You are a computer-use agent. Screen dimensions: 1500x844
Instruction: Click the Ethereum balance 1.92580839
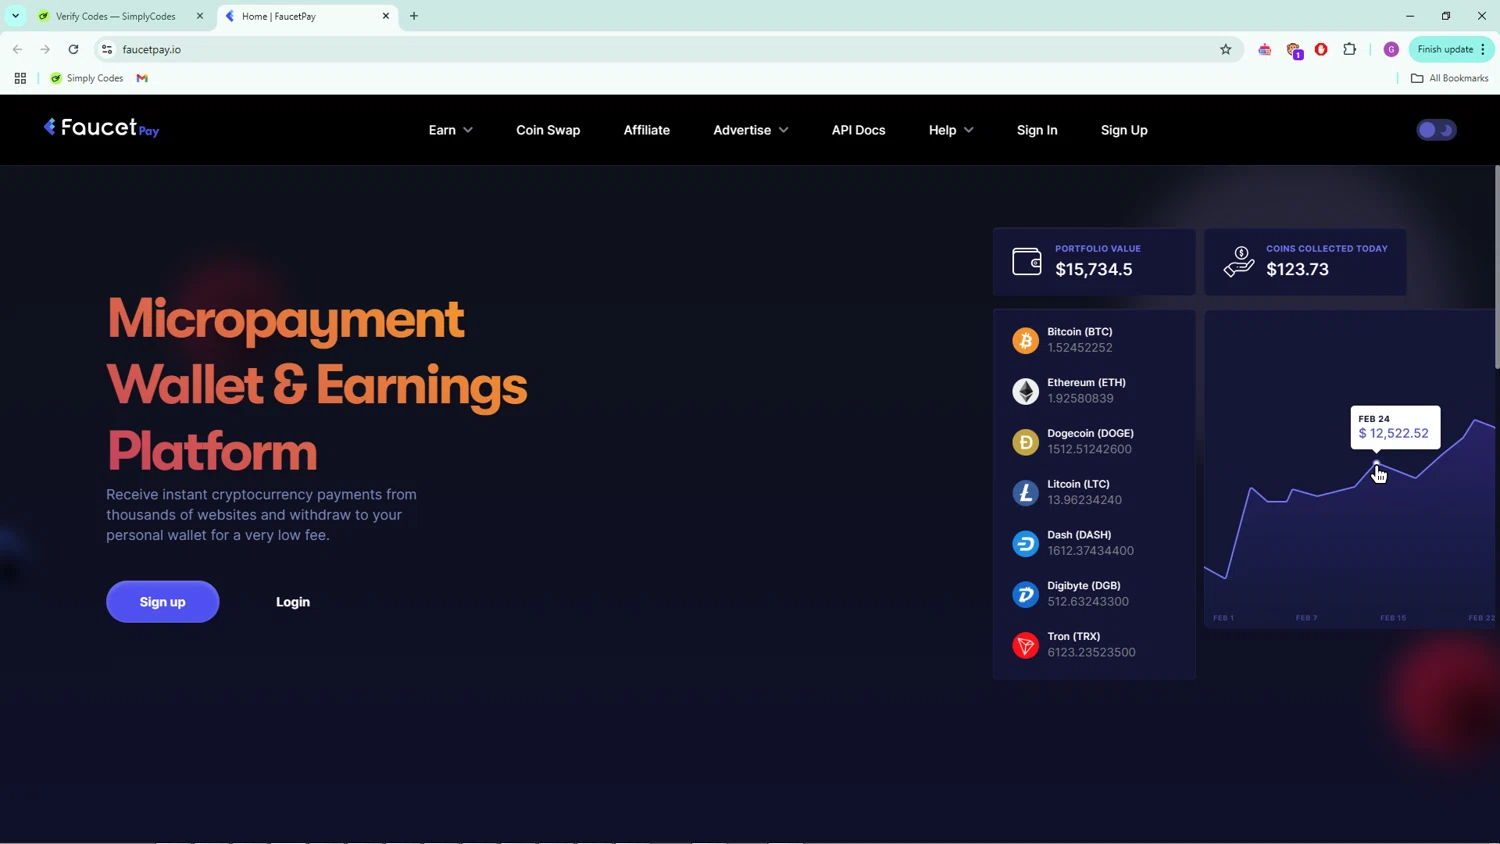1080,398
